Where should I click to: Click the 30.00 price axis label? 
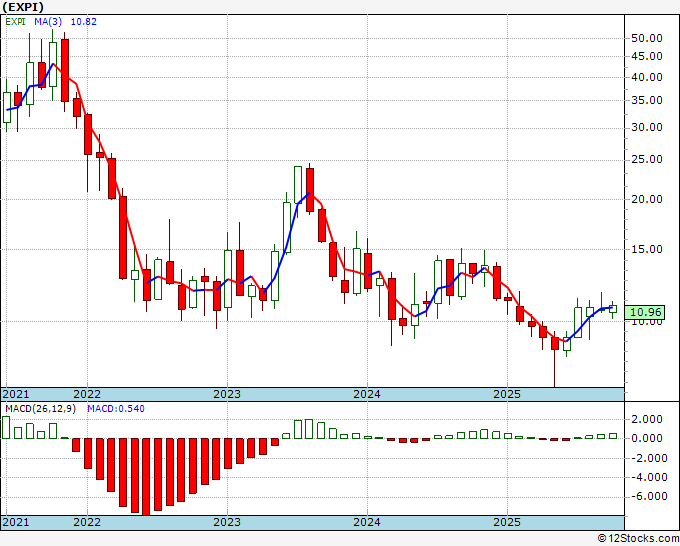pyautogui.click(x=647, y=128)
